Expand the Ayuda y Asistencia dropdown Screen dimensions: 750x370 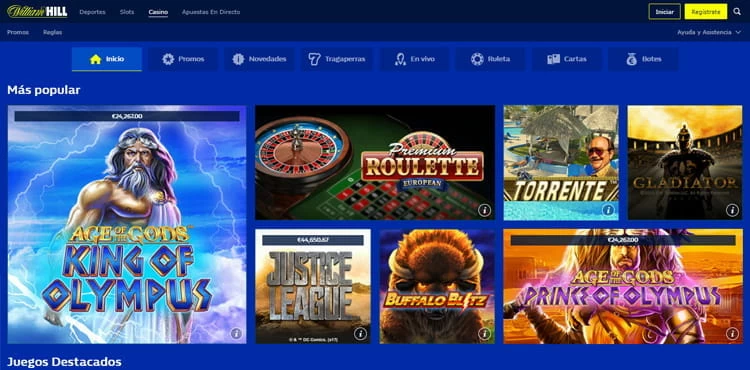click(709, 33)
